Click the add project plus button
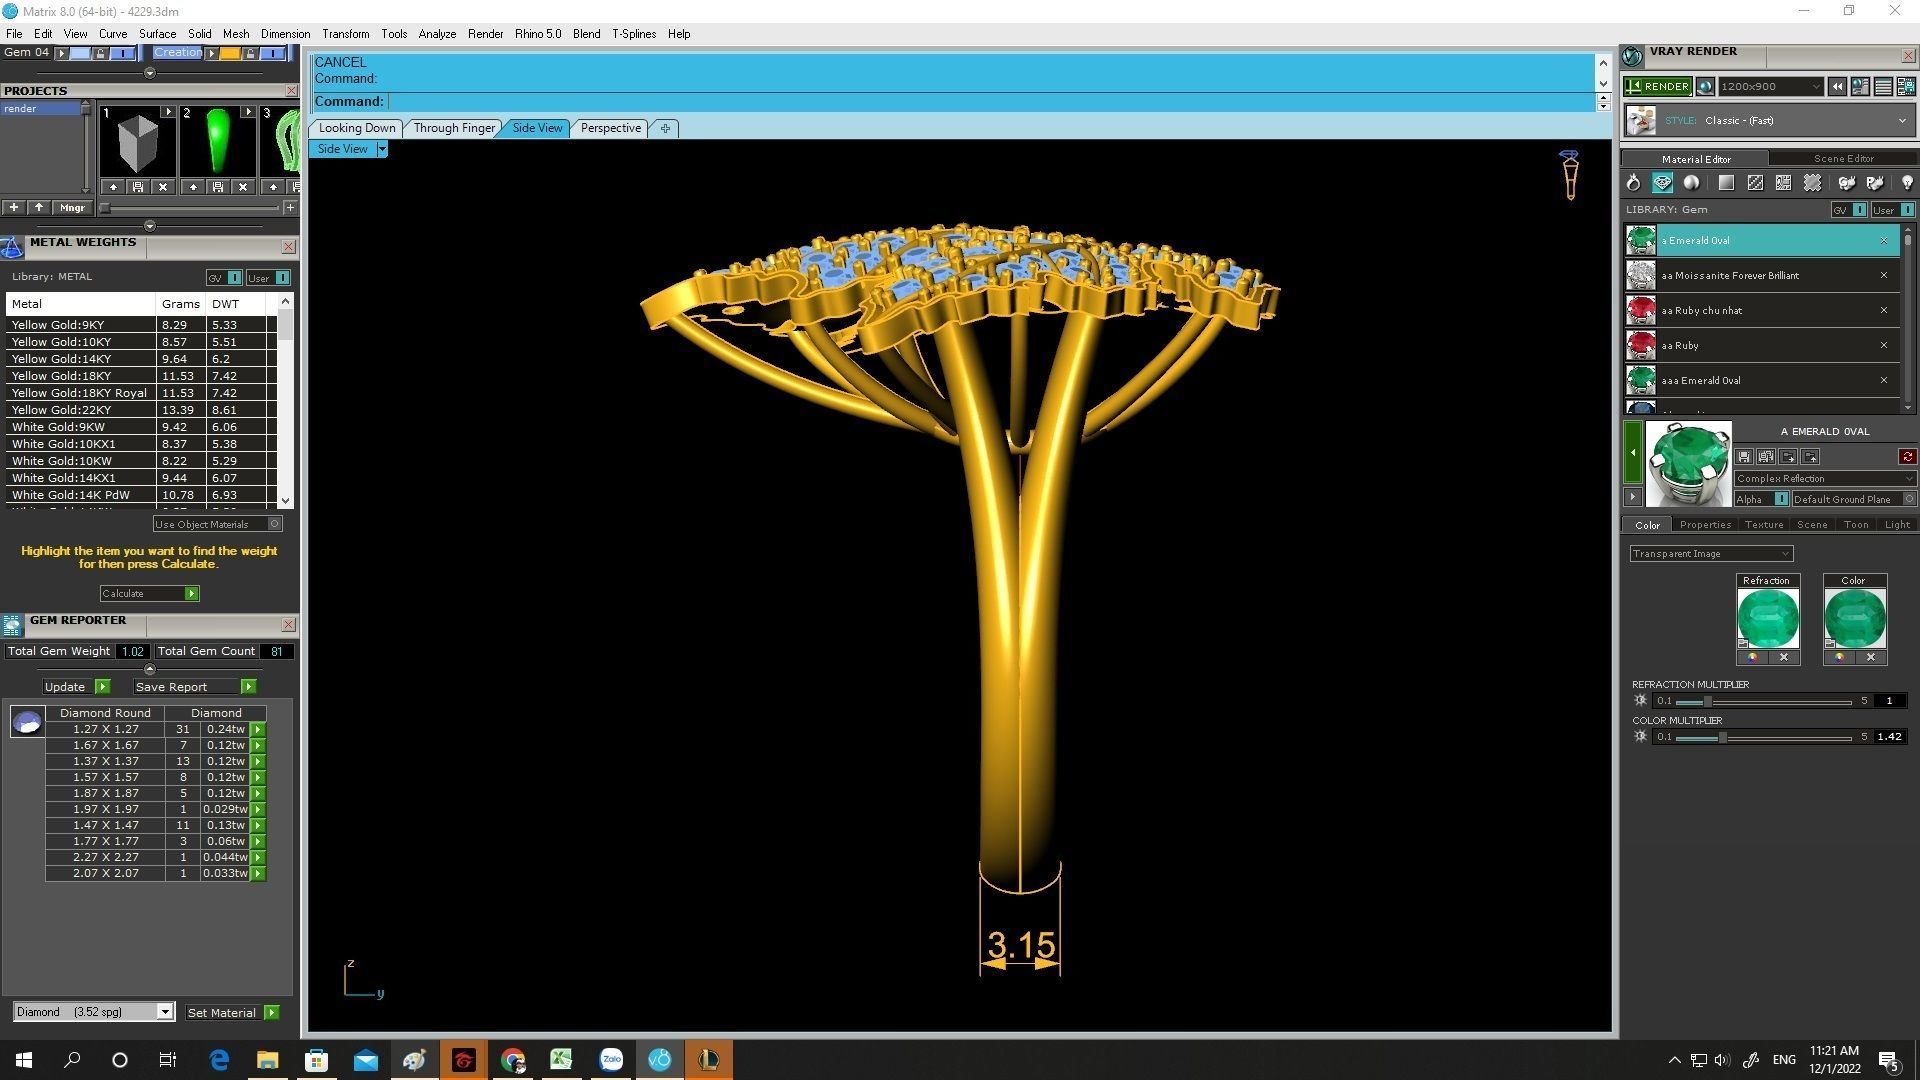The width and height of the screenshot is (1920, 1080). click(14, 207)
